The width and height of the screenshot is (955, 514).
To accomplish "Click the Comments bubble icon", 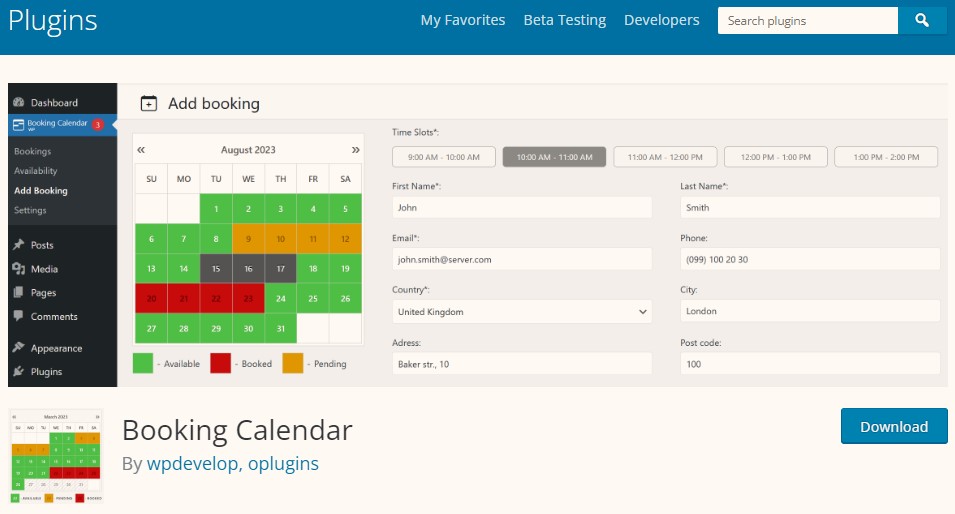I will click(19, 315).
